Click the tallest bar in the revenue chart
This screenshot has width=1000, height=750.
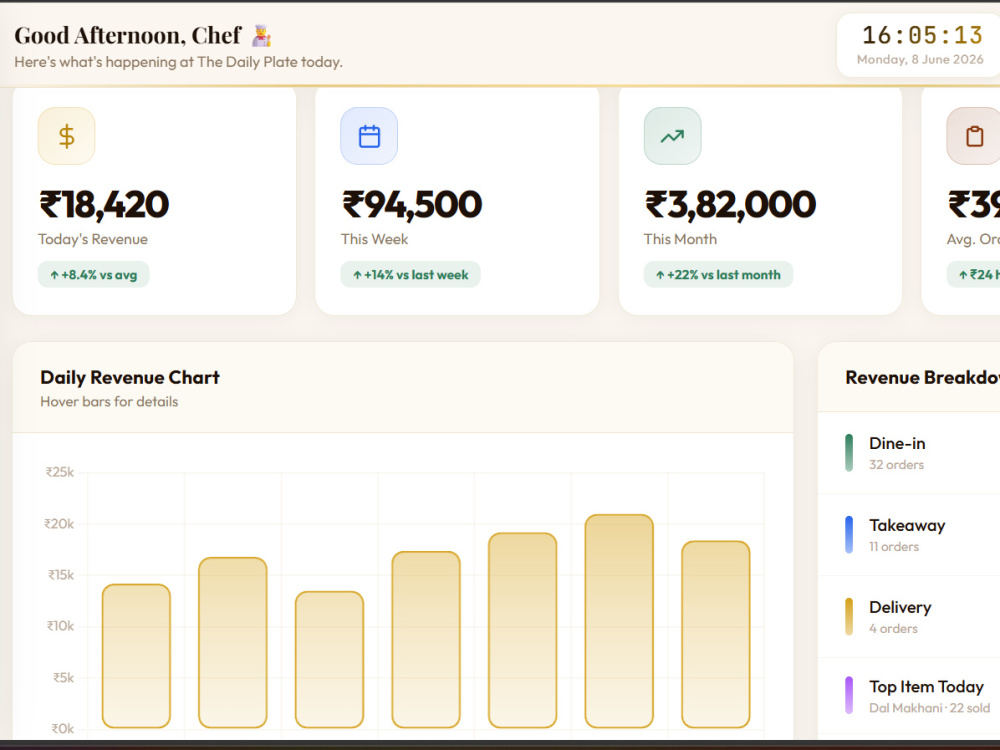click(x=619, y=621)
